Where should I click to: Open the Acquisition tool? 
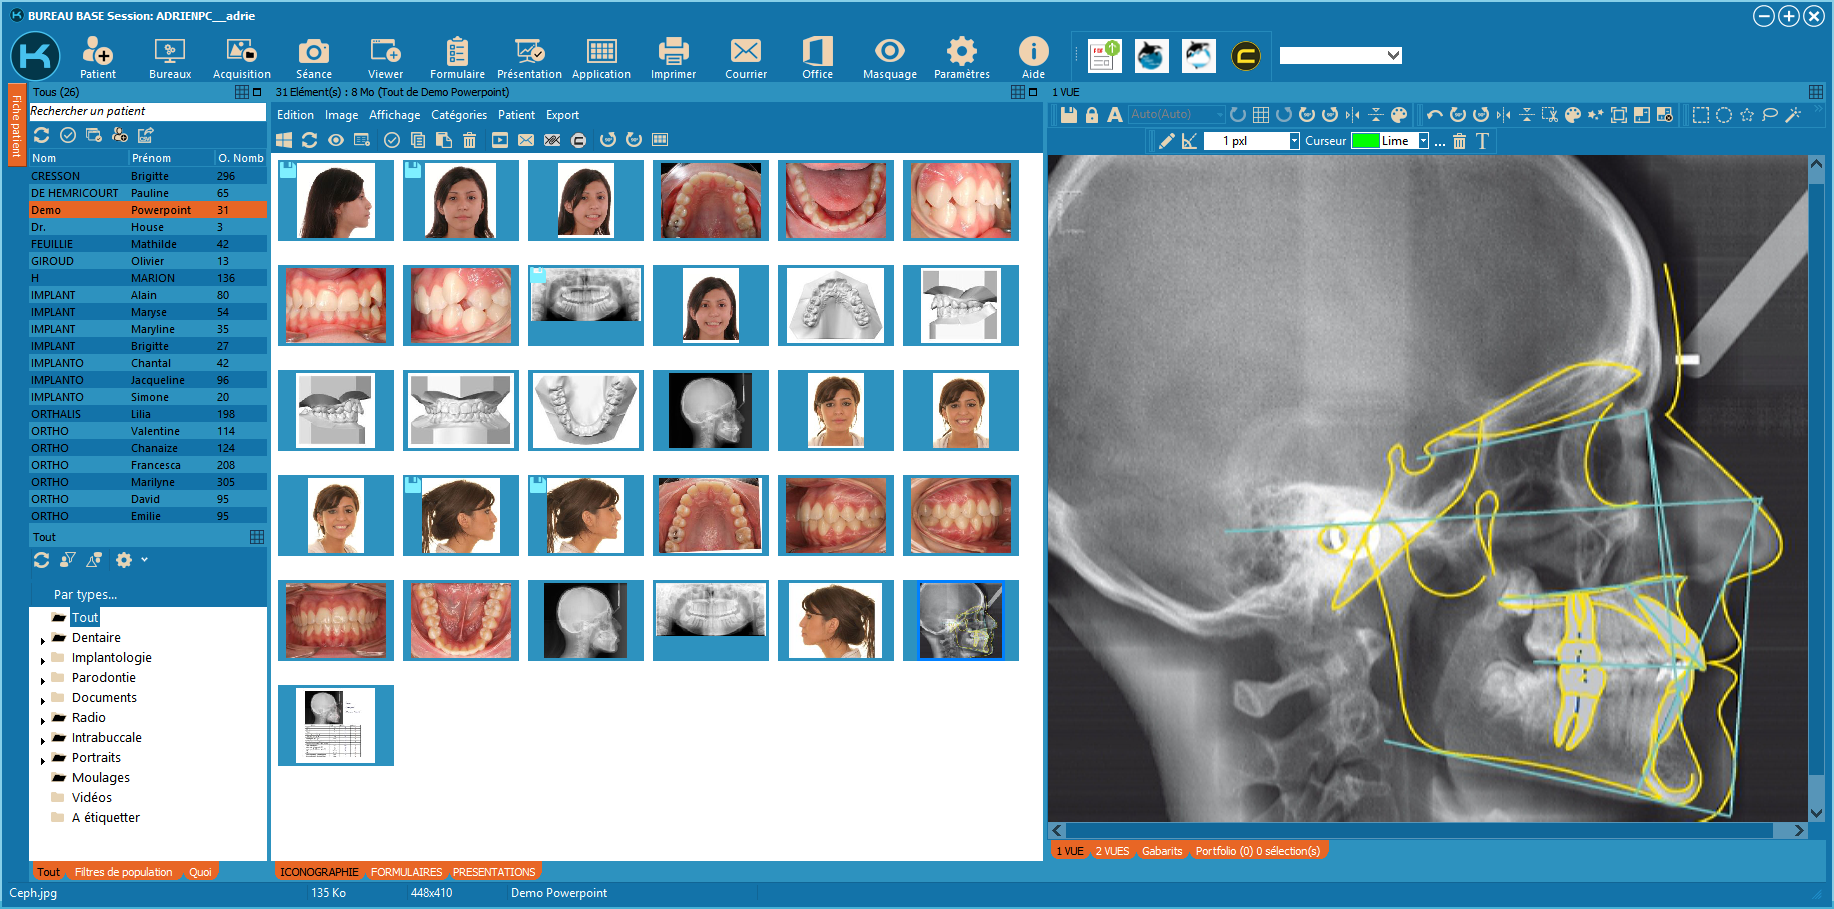241,58
